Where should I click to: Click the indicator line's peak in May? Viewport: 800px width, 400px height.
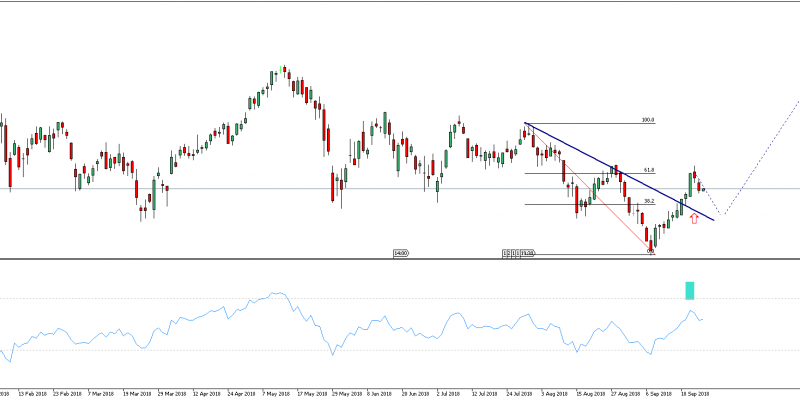point(281,294)
